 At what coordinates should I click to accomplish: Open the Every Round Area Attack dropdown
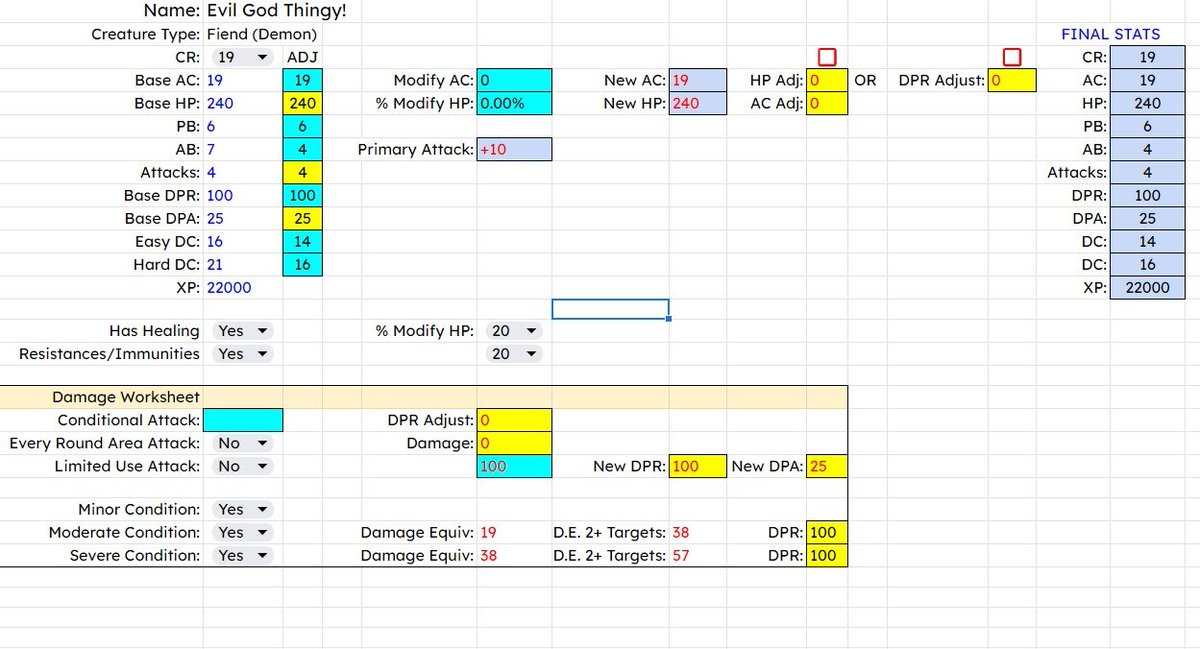click(244, 443)
